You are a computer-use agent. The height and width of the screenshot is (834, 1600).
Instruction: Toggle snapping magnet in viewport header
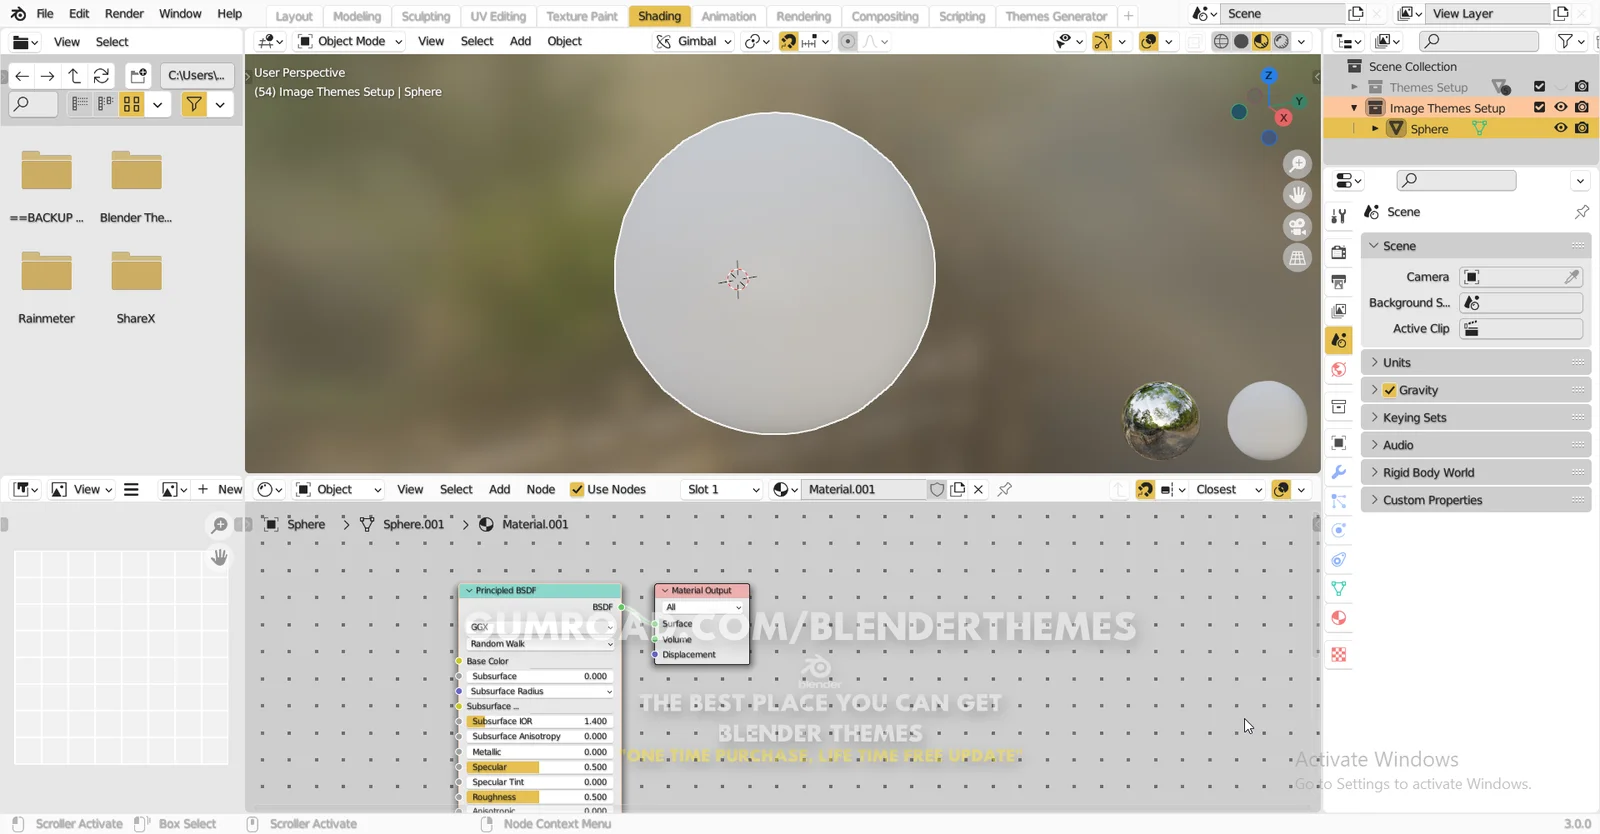(789, 41)
